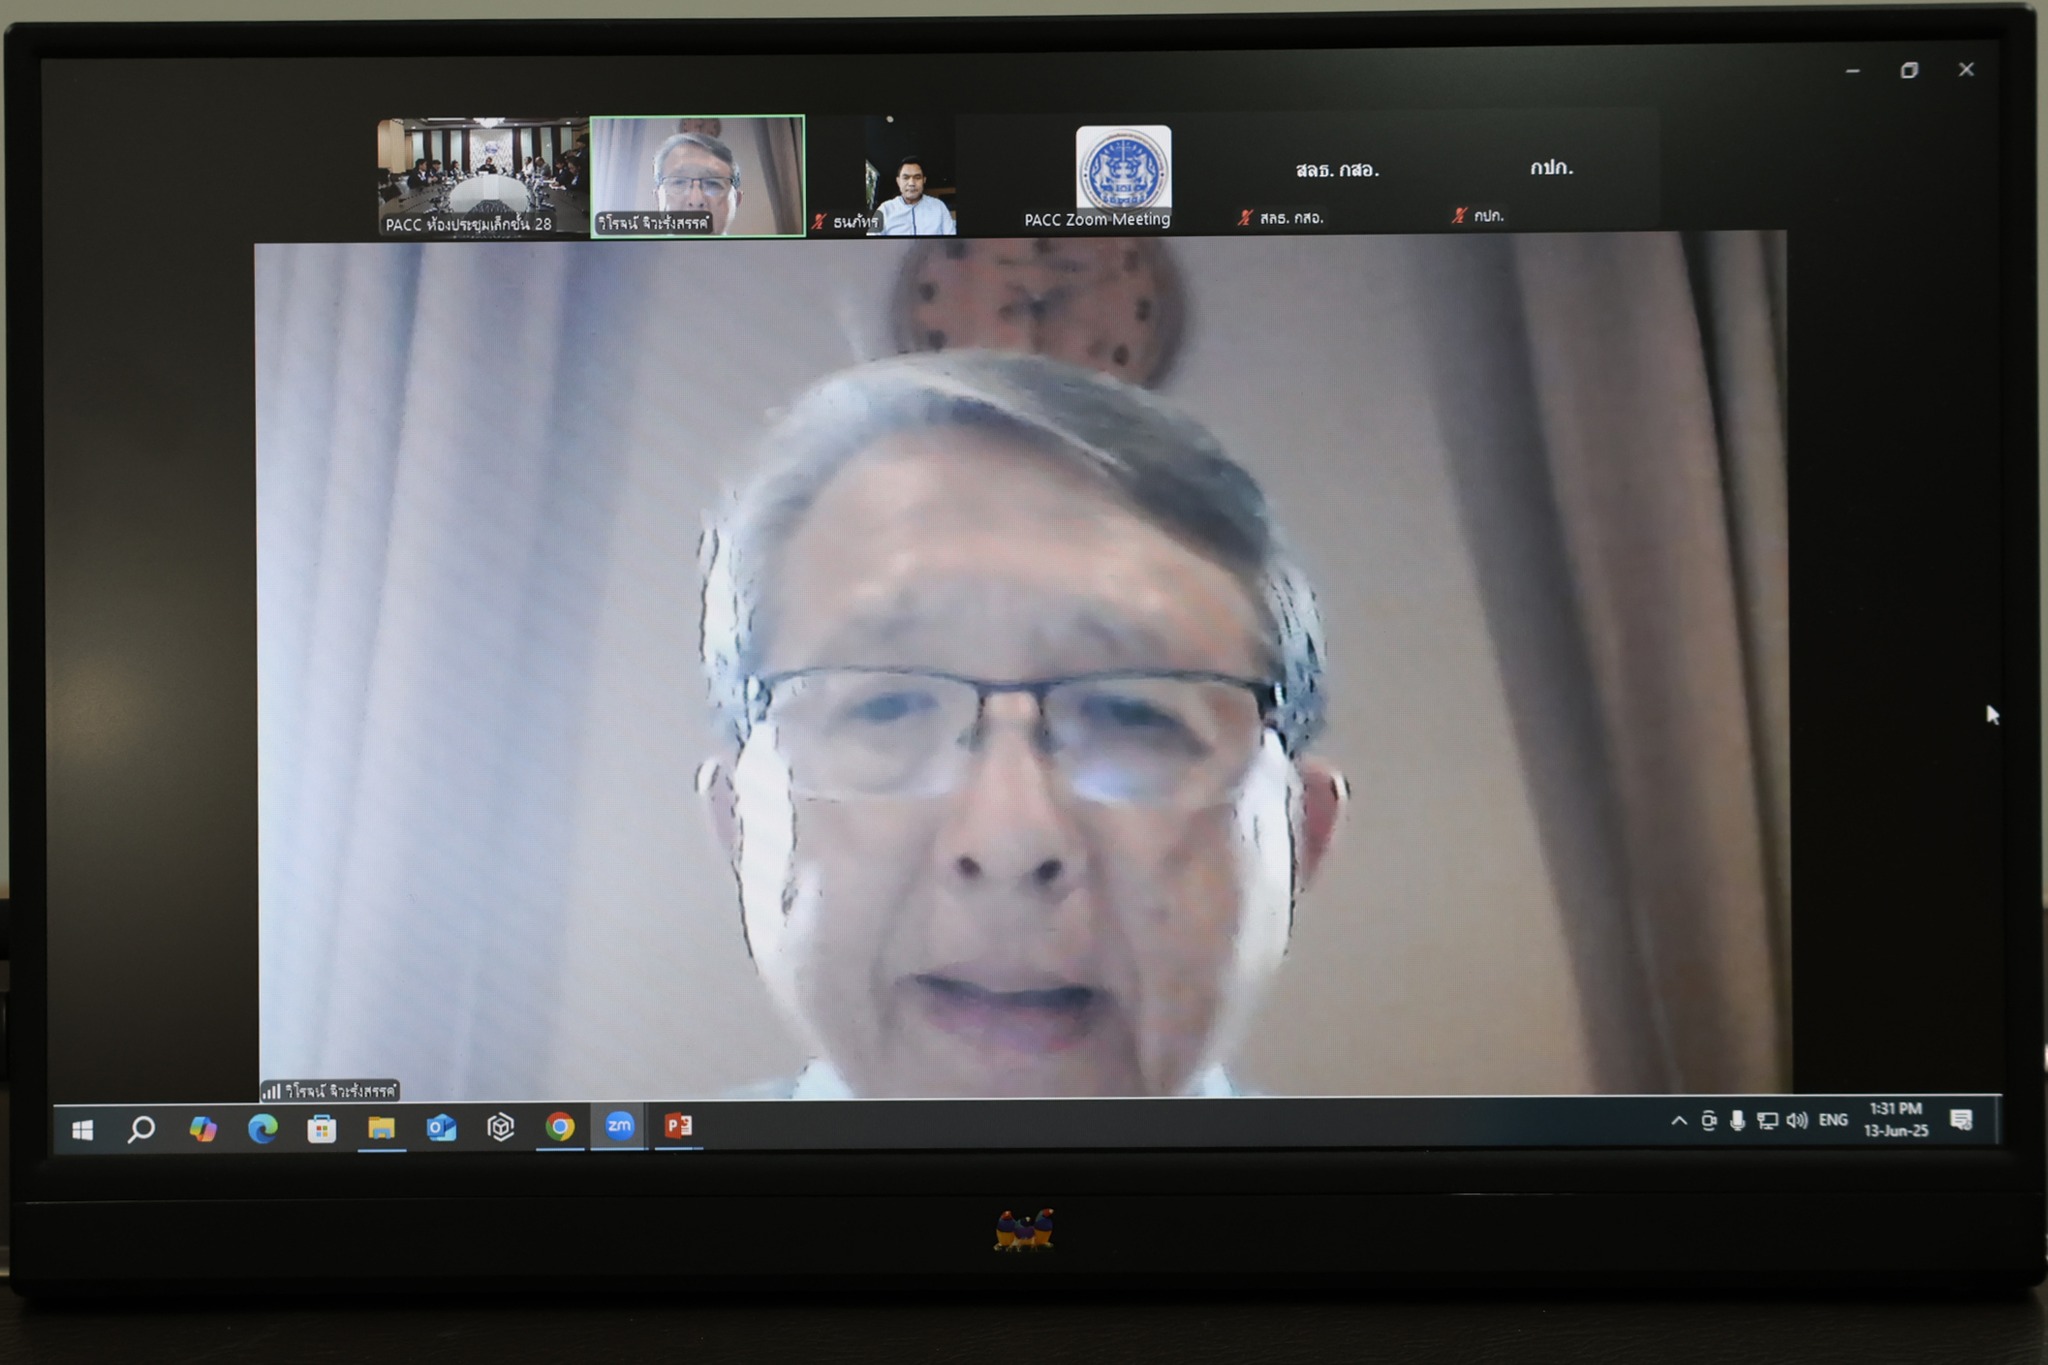Viewport: 2048px width, 1365px height.
Task: Open Outlook from the taskbar
Action: tap(441, 1128)
